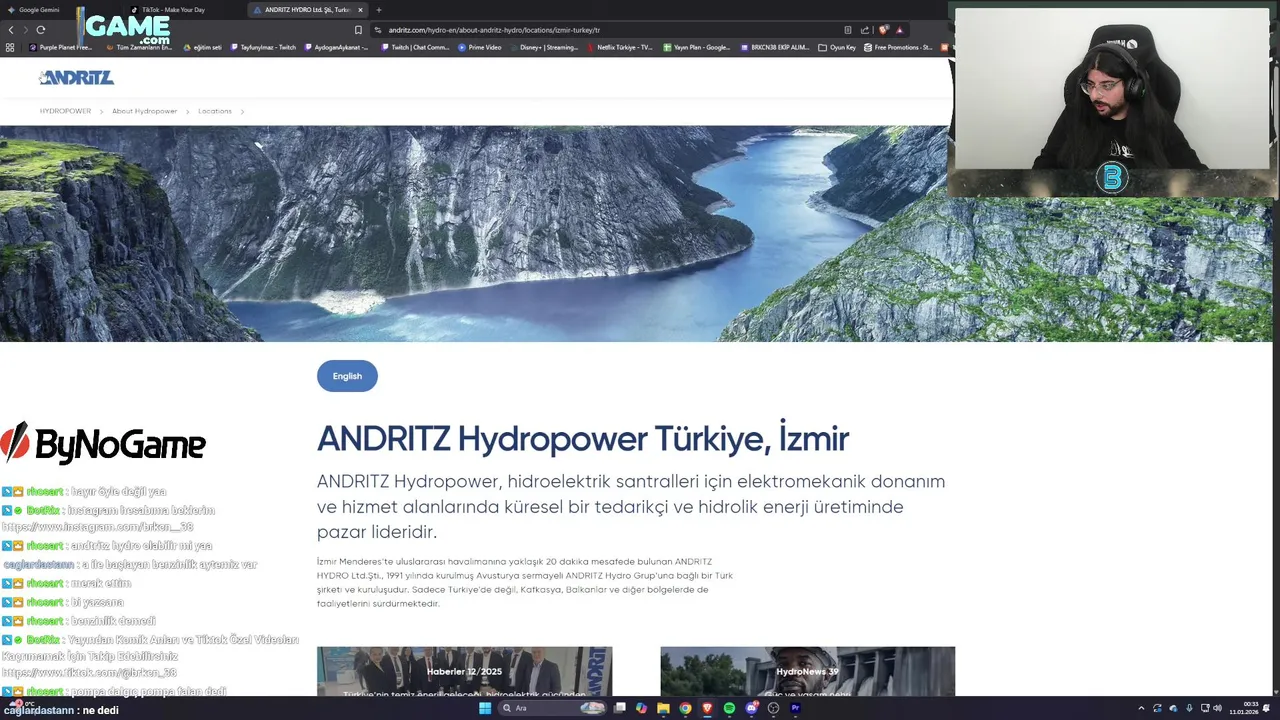The image size is (1280, 720).
Task: Bookmark this page with the address bar bookmark icon
Action: (x=358, y=30)
